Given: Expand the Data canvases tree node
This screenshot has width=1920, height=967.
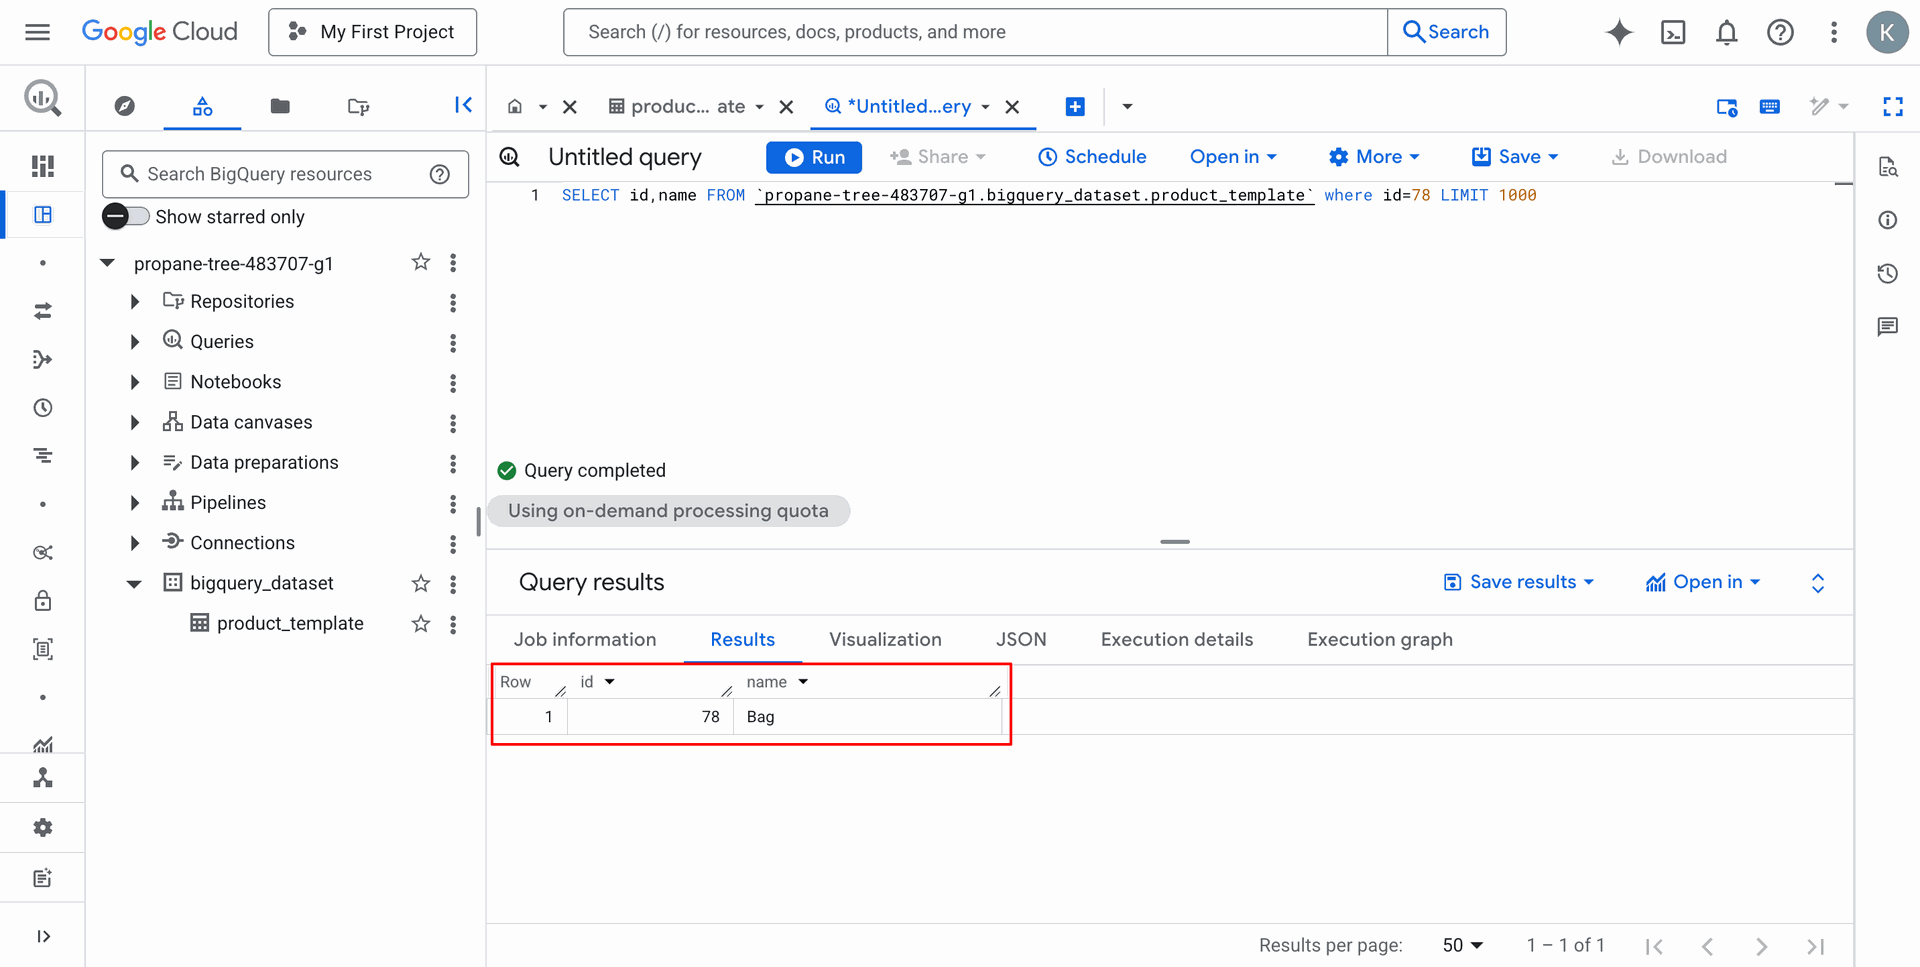Looking at the screenshot, I should 135,423.
